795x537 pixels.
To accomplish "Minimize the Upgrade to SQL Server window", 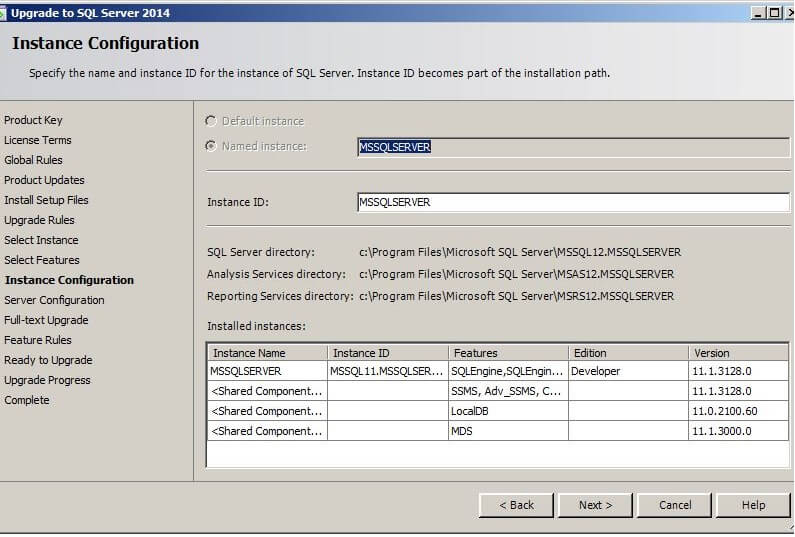I will tap(760, 12).
